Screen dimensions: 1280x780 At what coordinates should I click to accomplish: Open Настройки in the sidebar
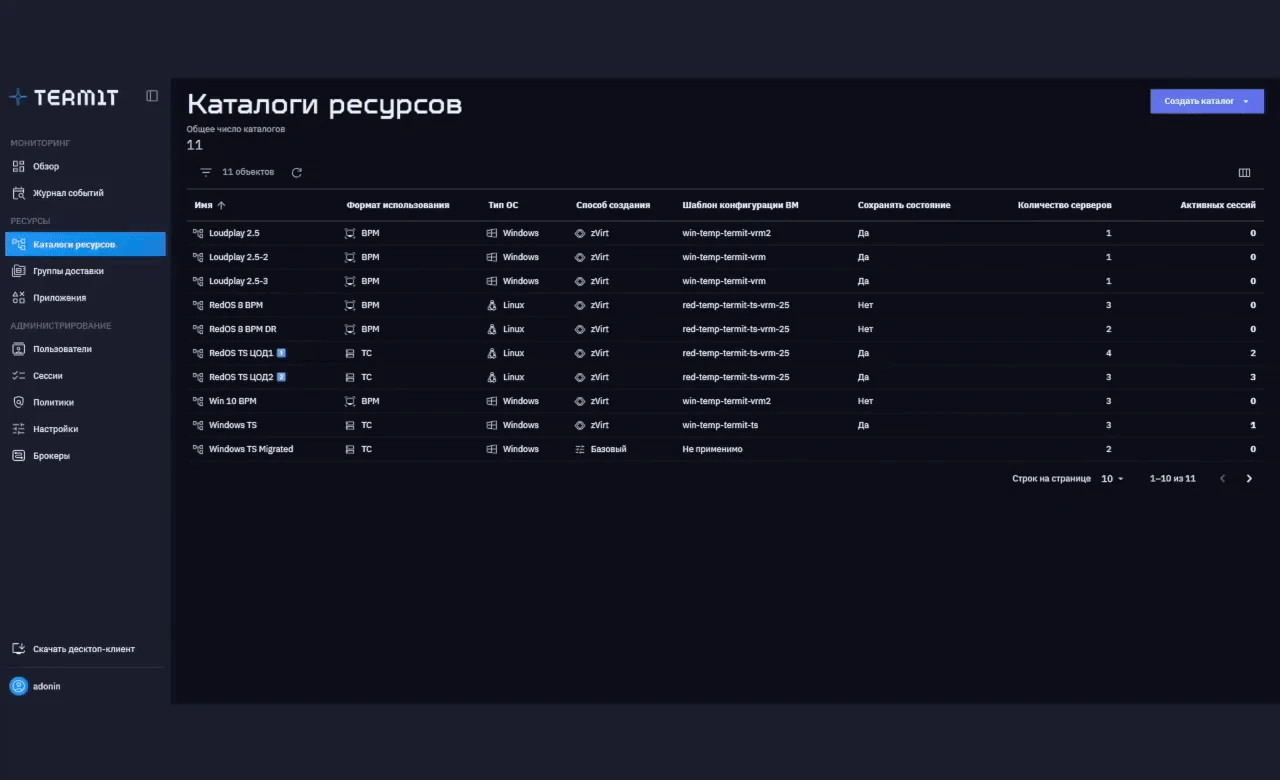(x=85, y=429)
